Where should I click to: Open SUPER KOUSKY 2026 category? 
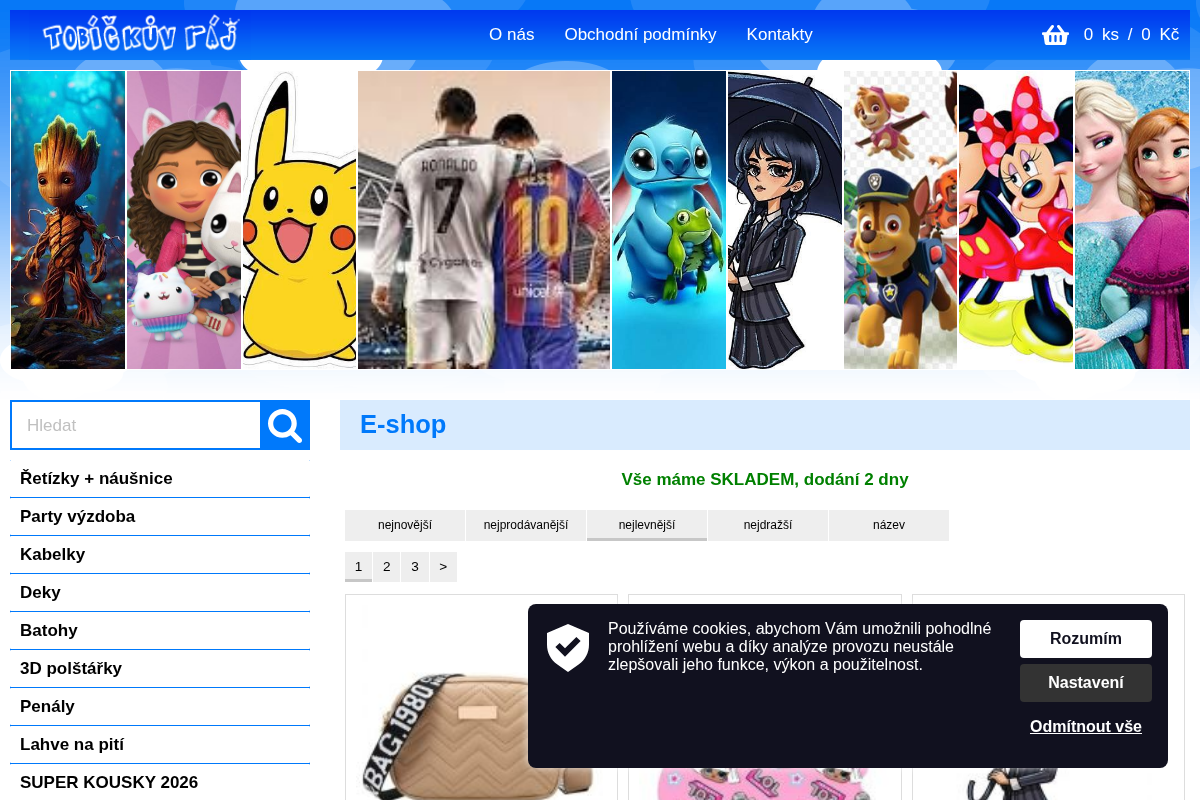[x=160, y=783]
